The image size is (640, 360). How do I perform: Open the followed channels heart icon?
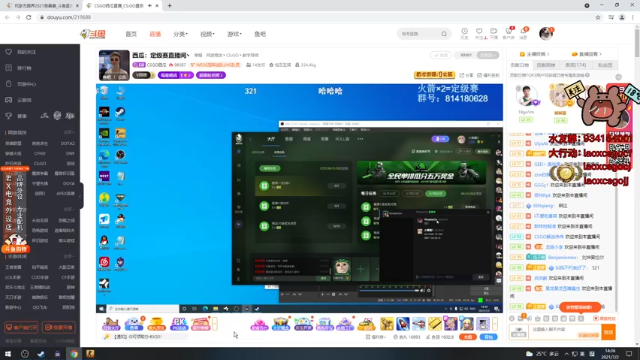(x=479, y=31)
